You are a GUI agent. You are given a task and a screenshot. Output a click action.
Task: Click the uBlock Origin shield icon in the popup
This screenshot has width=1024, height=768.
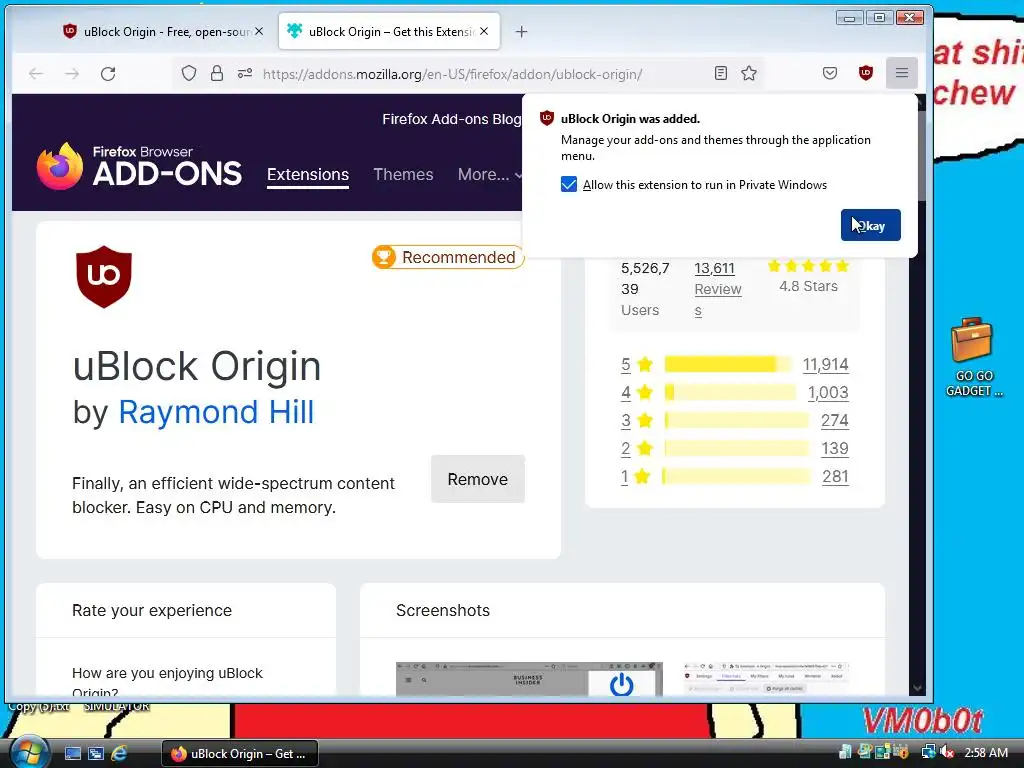547,118
